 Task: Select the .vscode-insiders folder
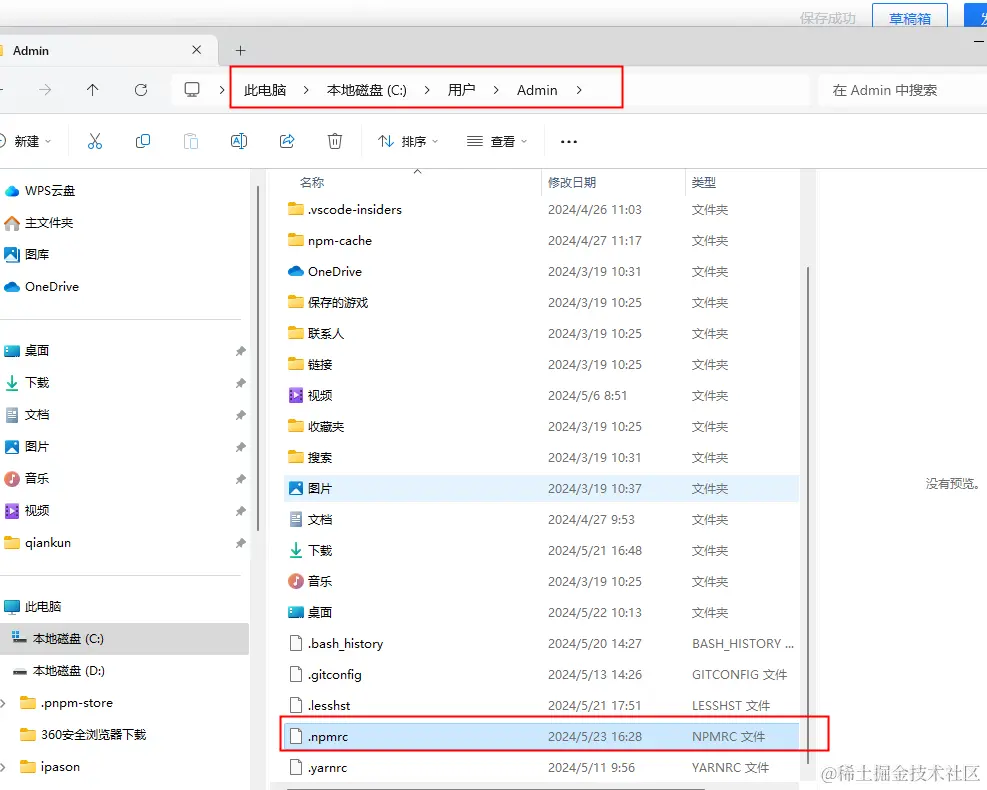click(541, 210)
